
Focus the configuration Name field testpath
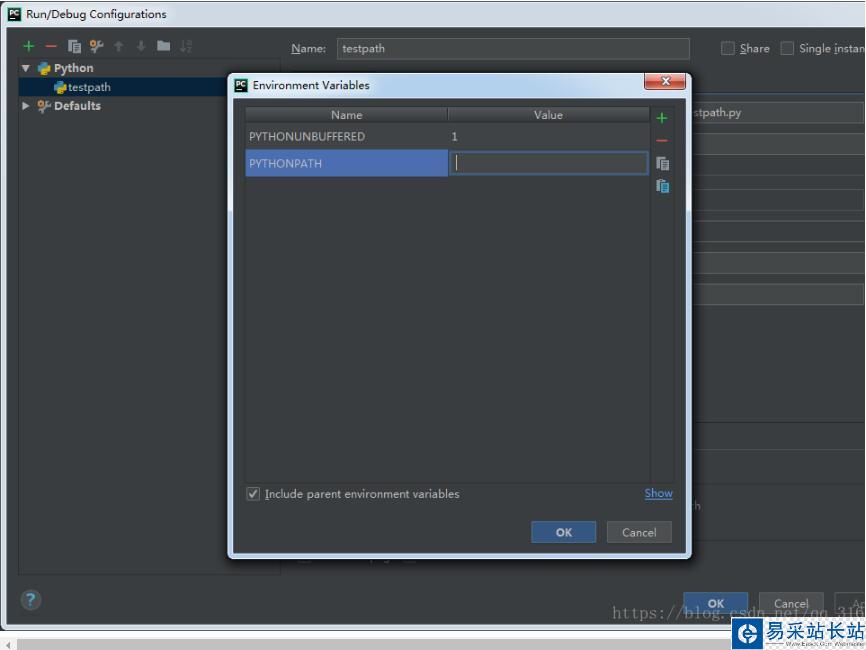513,49
